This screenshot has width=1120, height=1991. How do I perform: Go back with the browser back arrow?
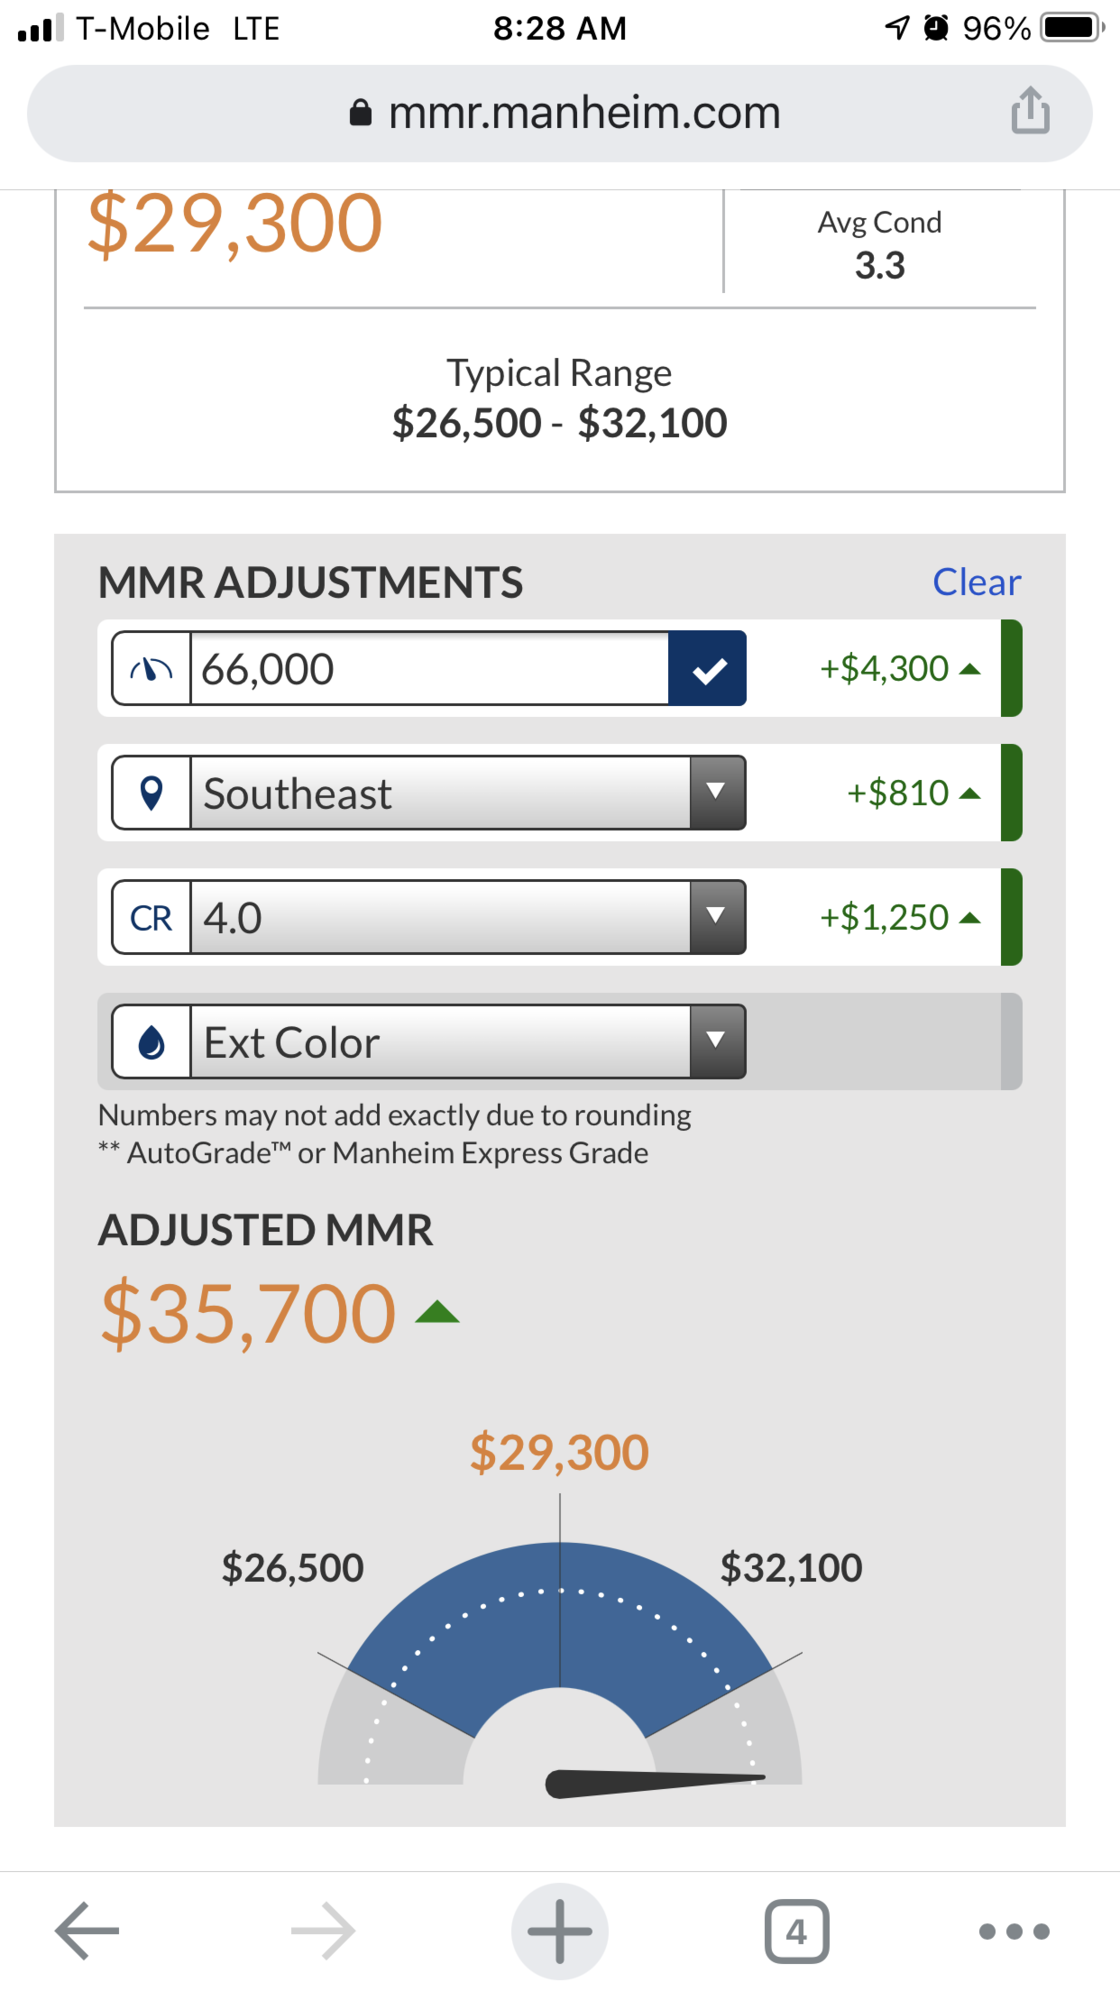click(87, 1930)
